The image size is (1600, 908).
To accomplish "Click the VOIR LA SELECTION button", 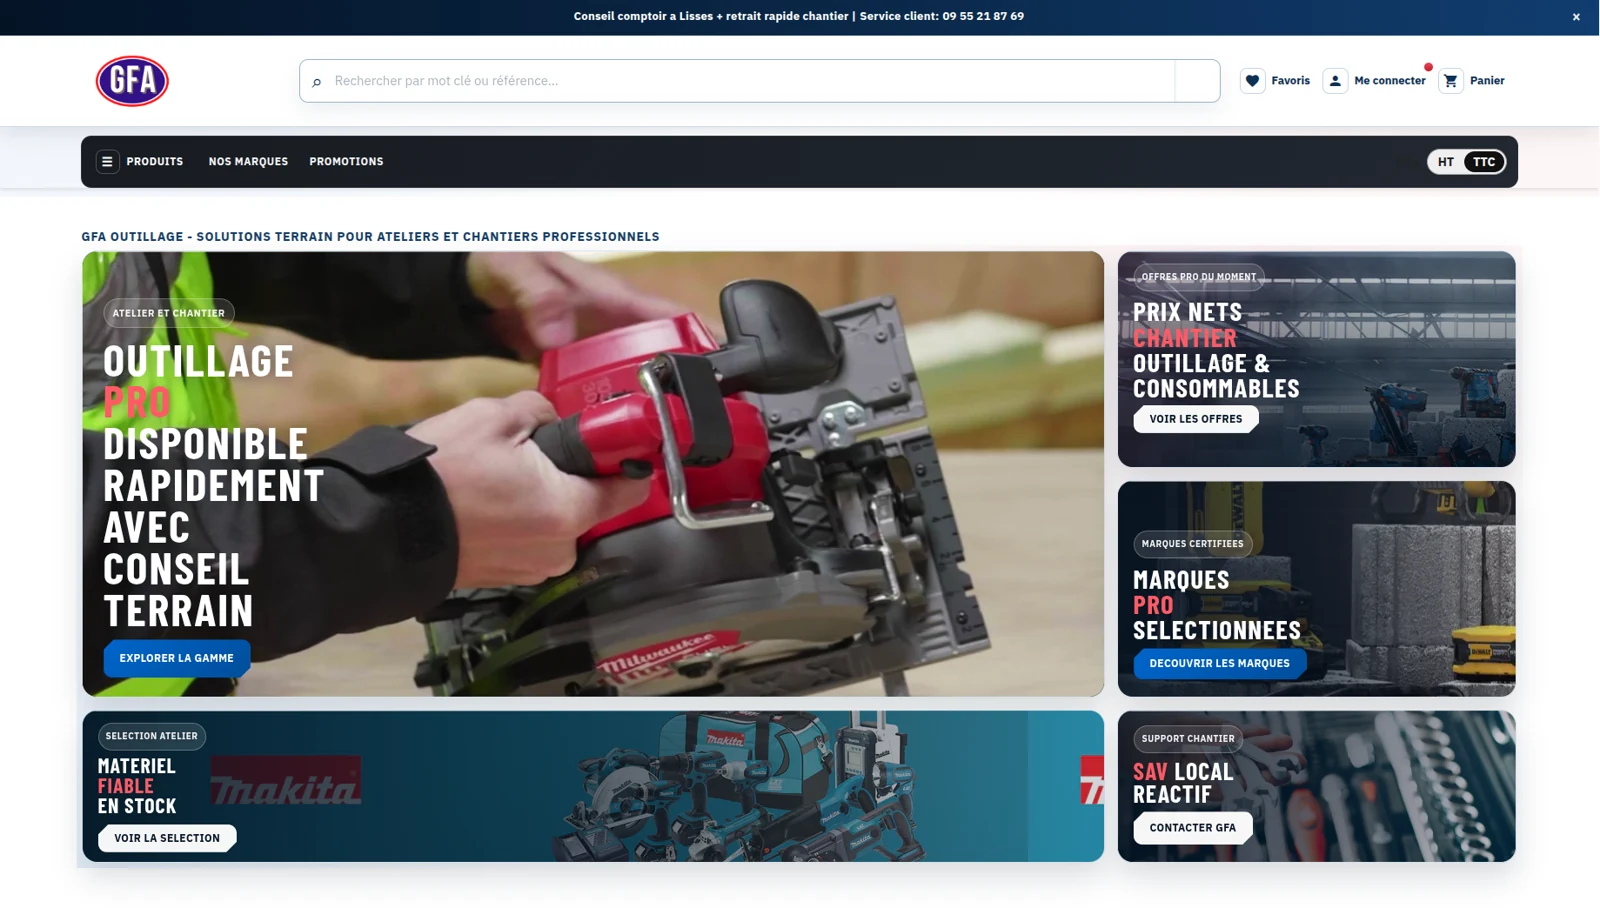I will pos(167,838).
